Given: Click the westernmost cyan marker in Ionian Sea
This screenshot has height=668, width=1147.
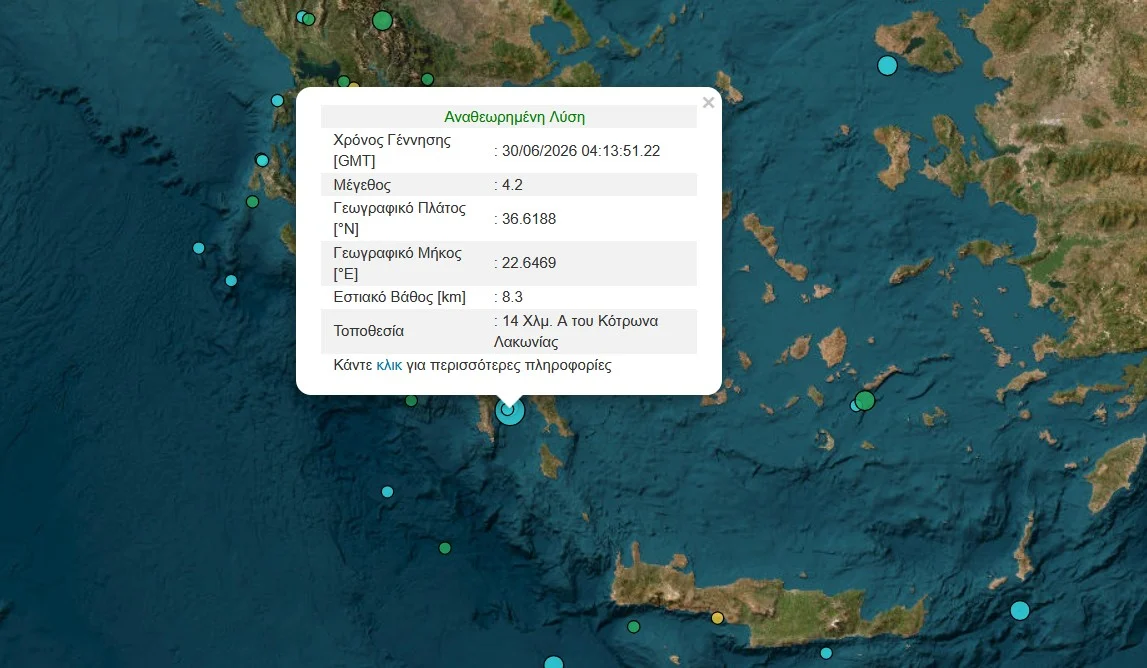Looking at the screenshot, I should 199,248.
